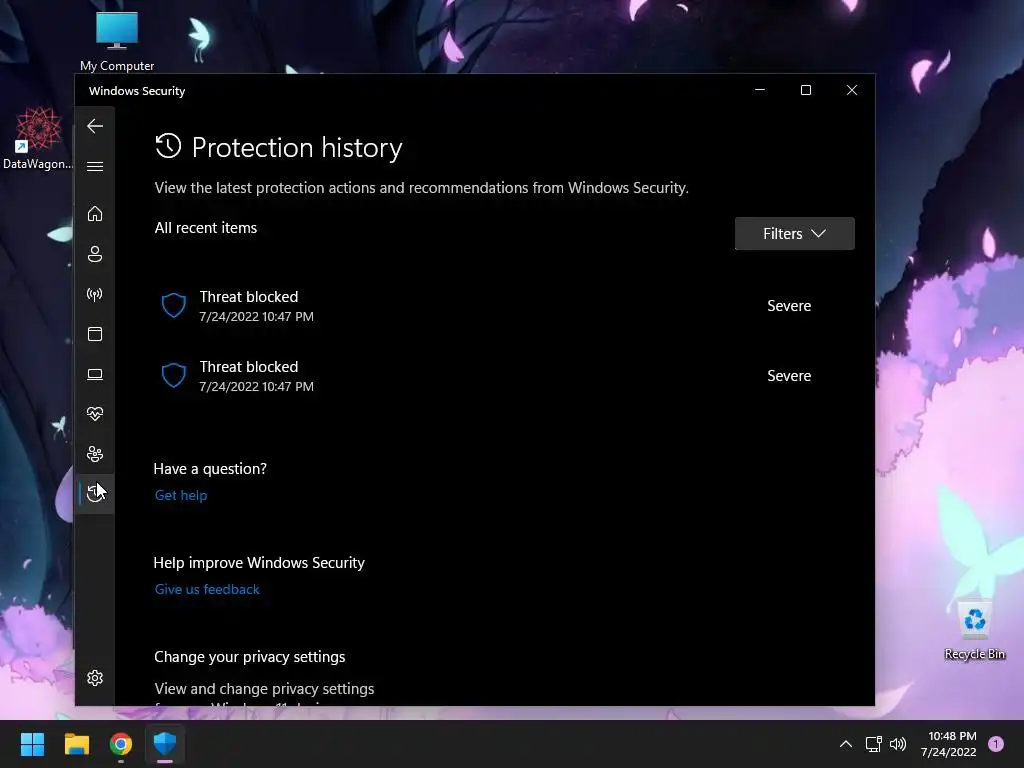Open notification badge in taskbar
The image size is (1024, 768).
click(996, 744)
